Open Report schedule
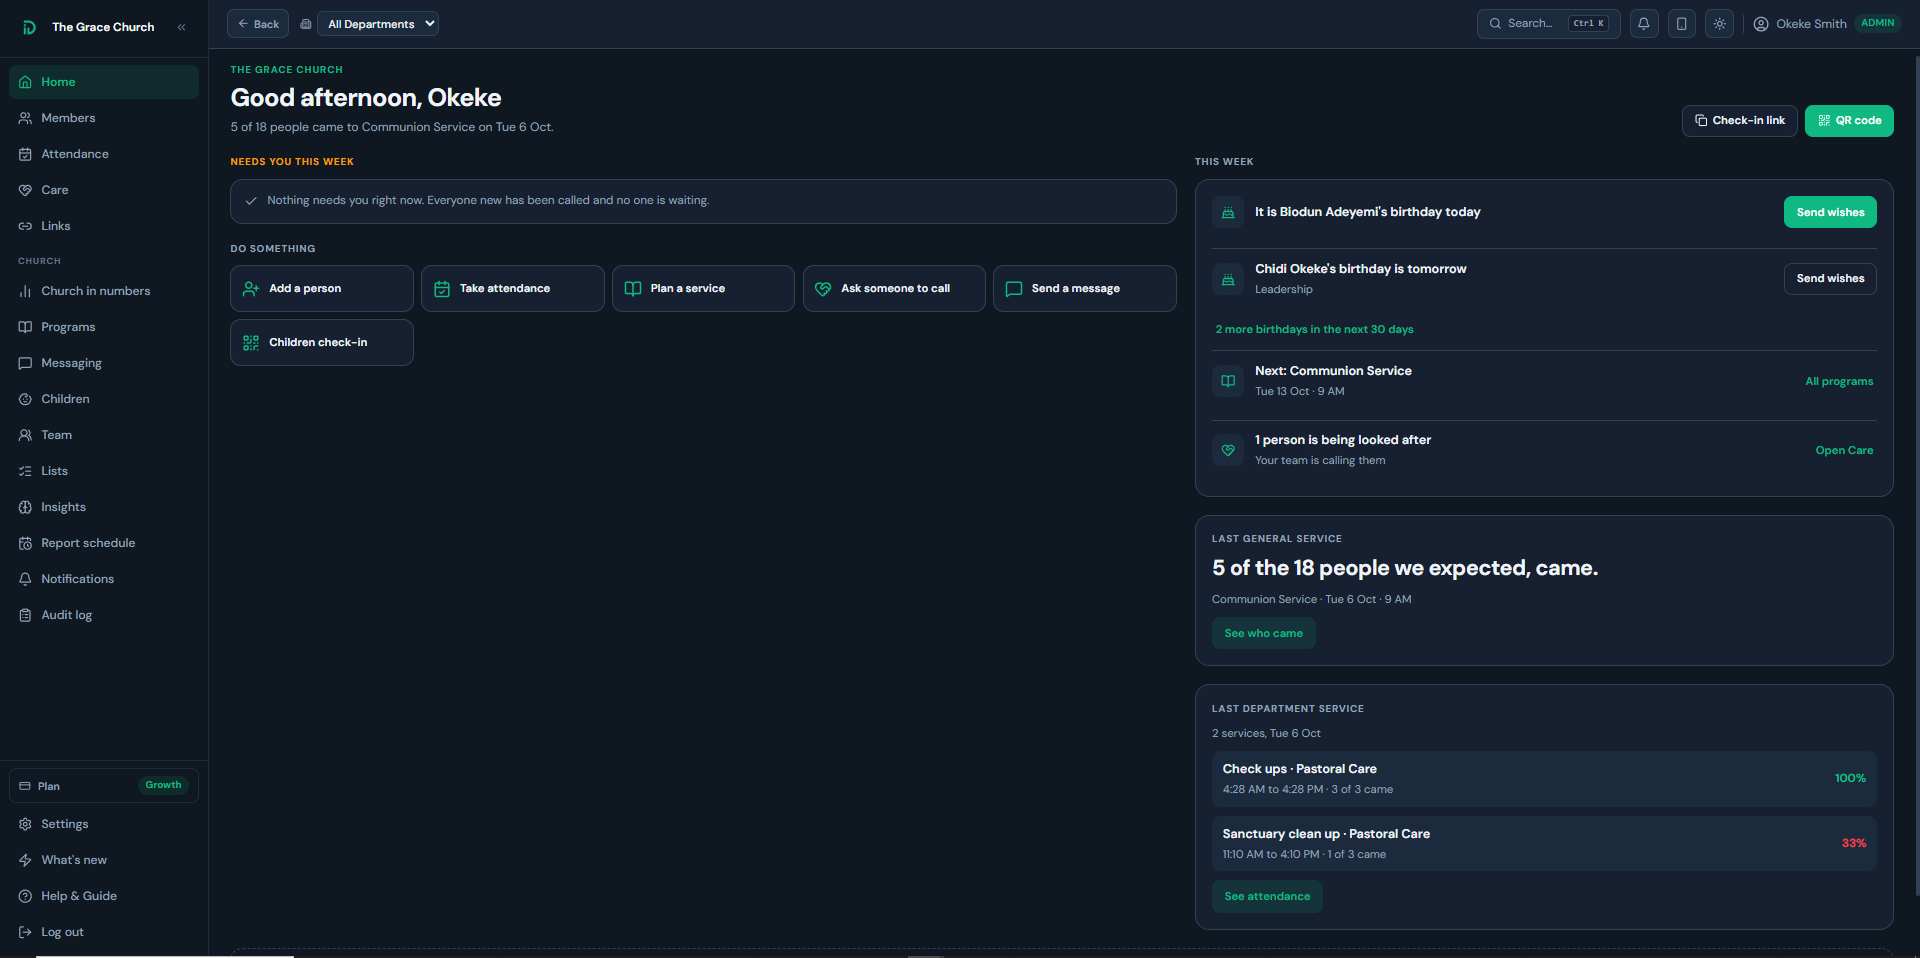Screen dimensions: 1920x958 coord(104,543)
